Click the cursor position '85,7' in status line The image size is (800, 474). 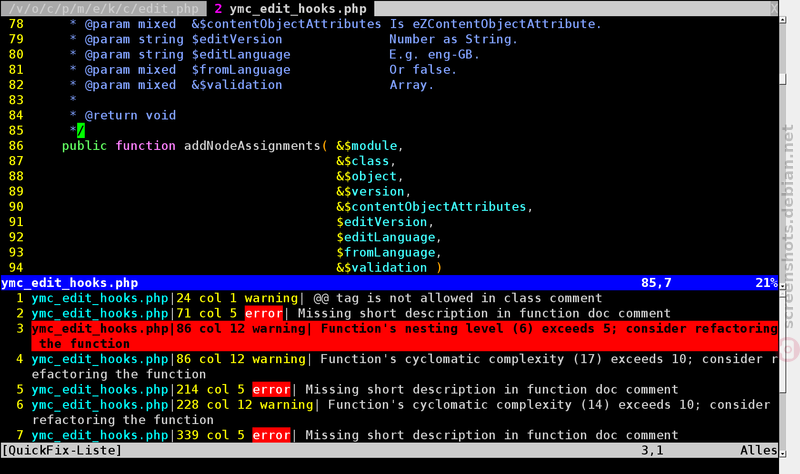coord(656,283)
